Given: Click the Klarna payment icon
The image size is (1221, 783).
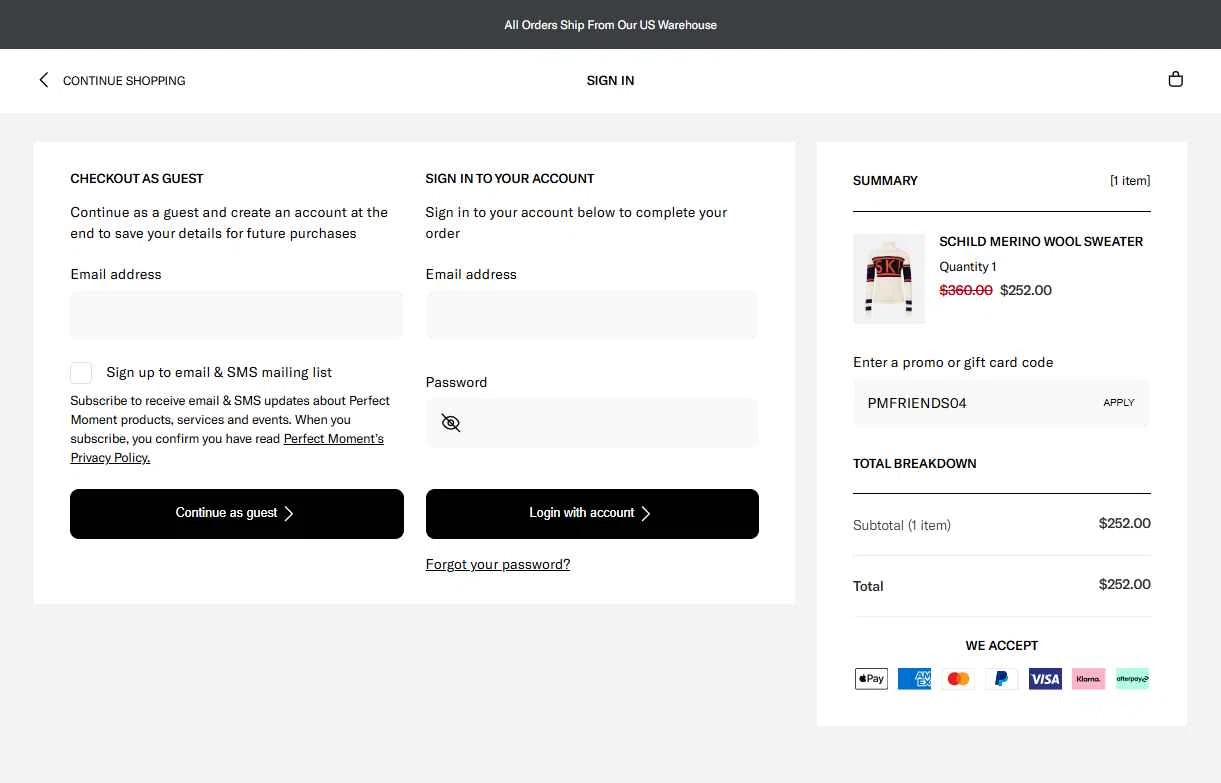Looking at the screenshot, I should (x=1088, y=679).
